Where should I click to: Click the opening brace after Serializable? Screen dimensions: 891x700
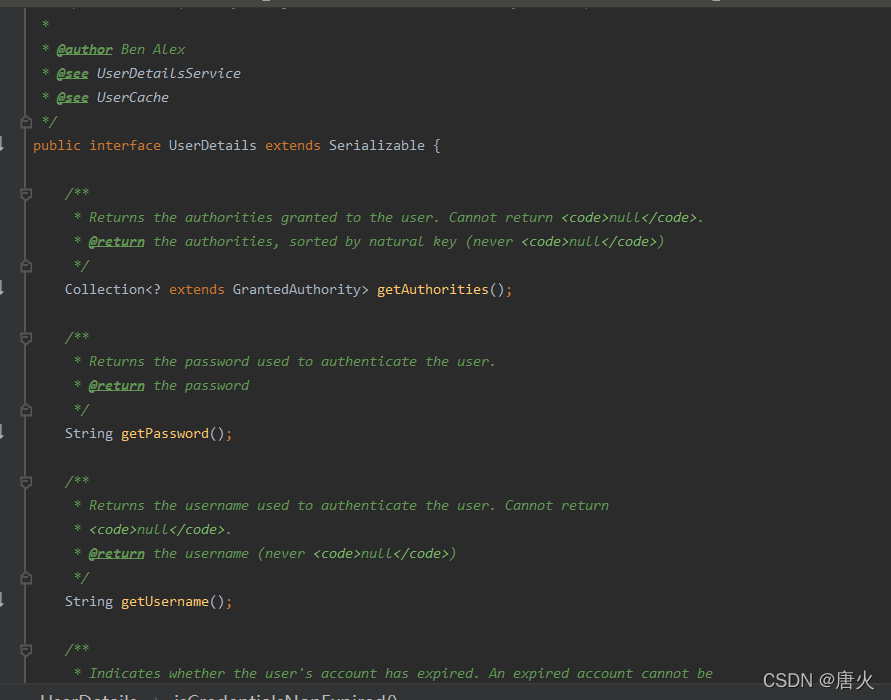pos(436,146)
